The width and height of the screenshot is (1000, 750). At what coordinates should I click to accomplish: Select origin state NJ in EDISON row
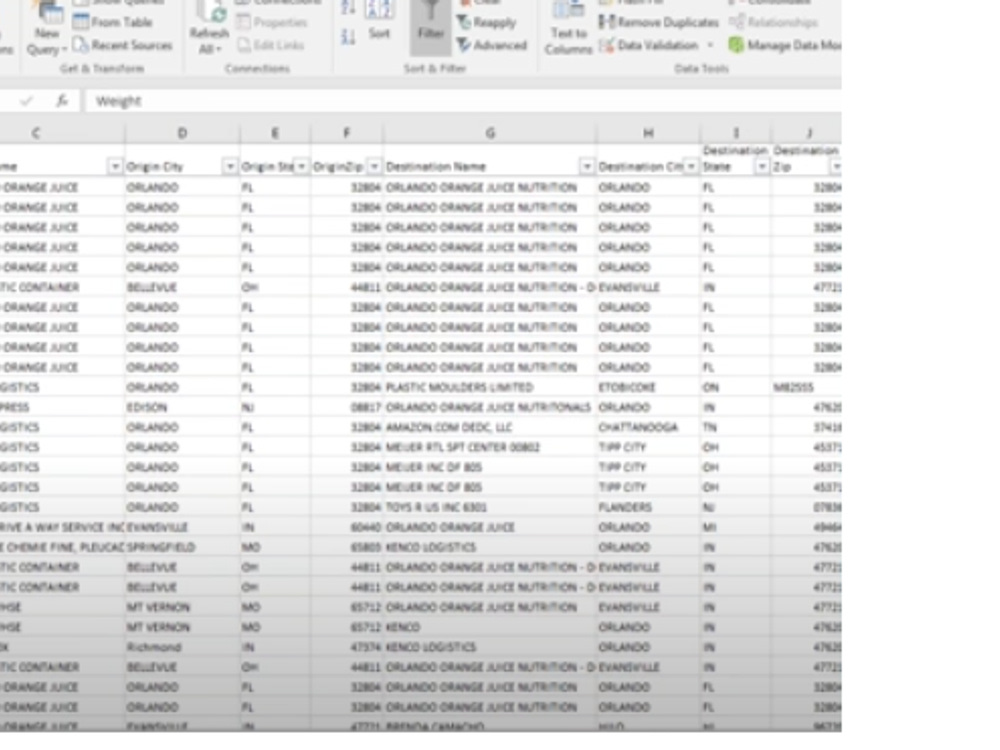tap(275, 407)
